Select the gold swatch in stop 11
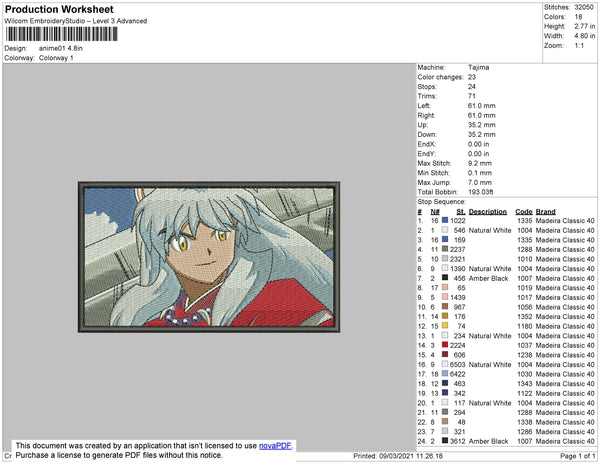 pos(445,316)
